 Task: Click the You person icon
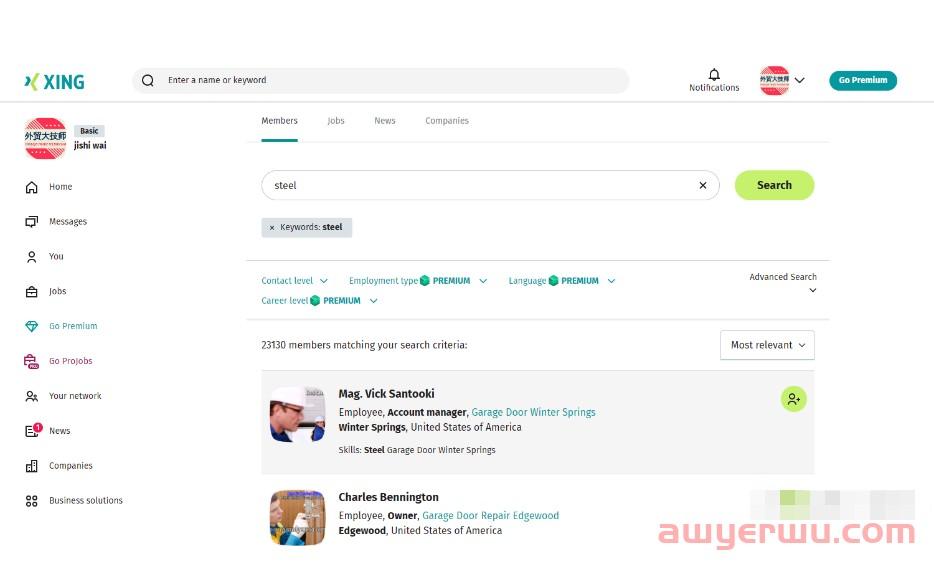point(32,257)
